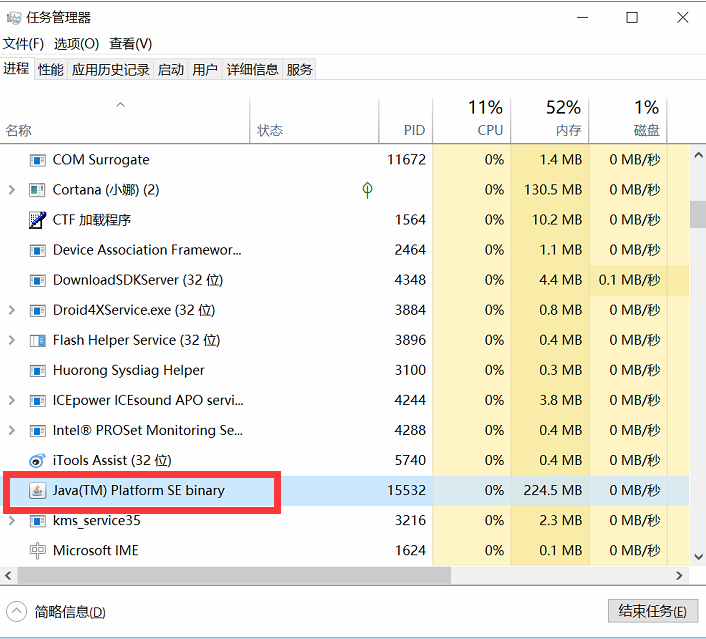Click PID 11672 of COM Surrogate
Screen dimensions: 706x639
coord(406,160)
